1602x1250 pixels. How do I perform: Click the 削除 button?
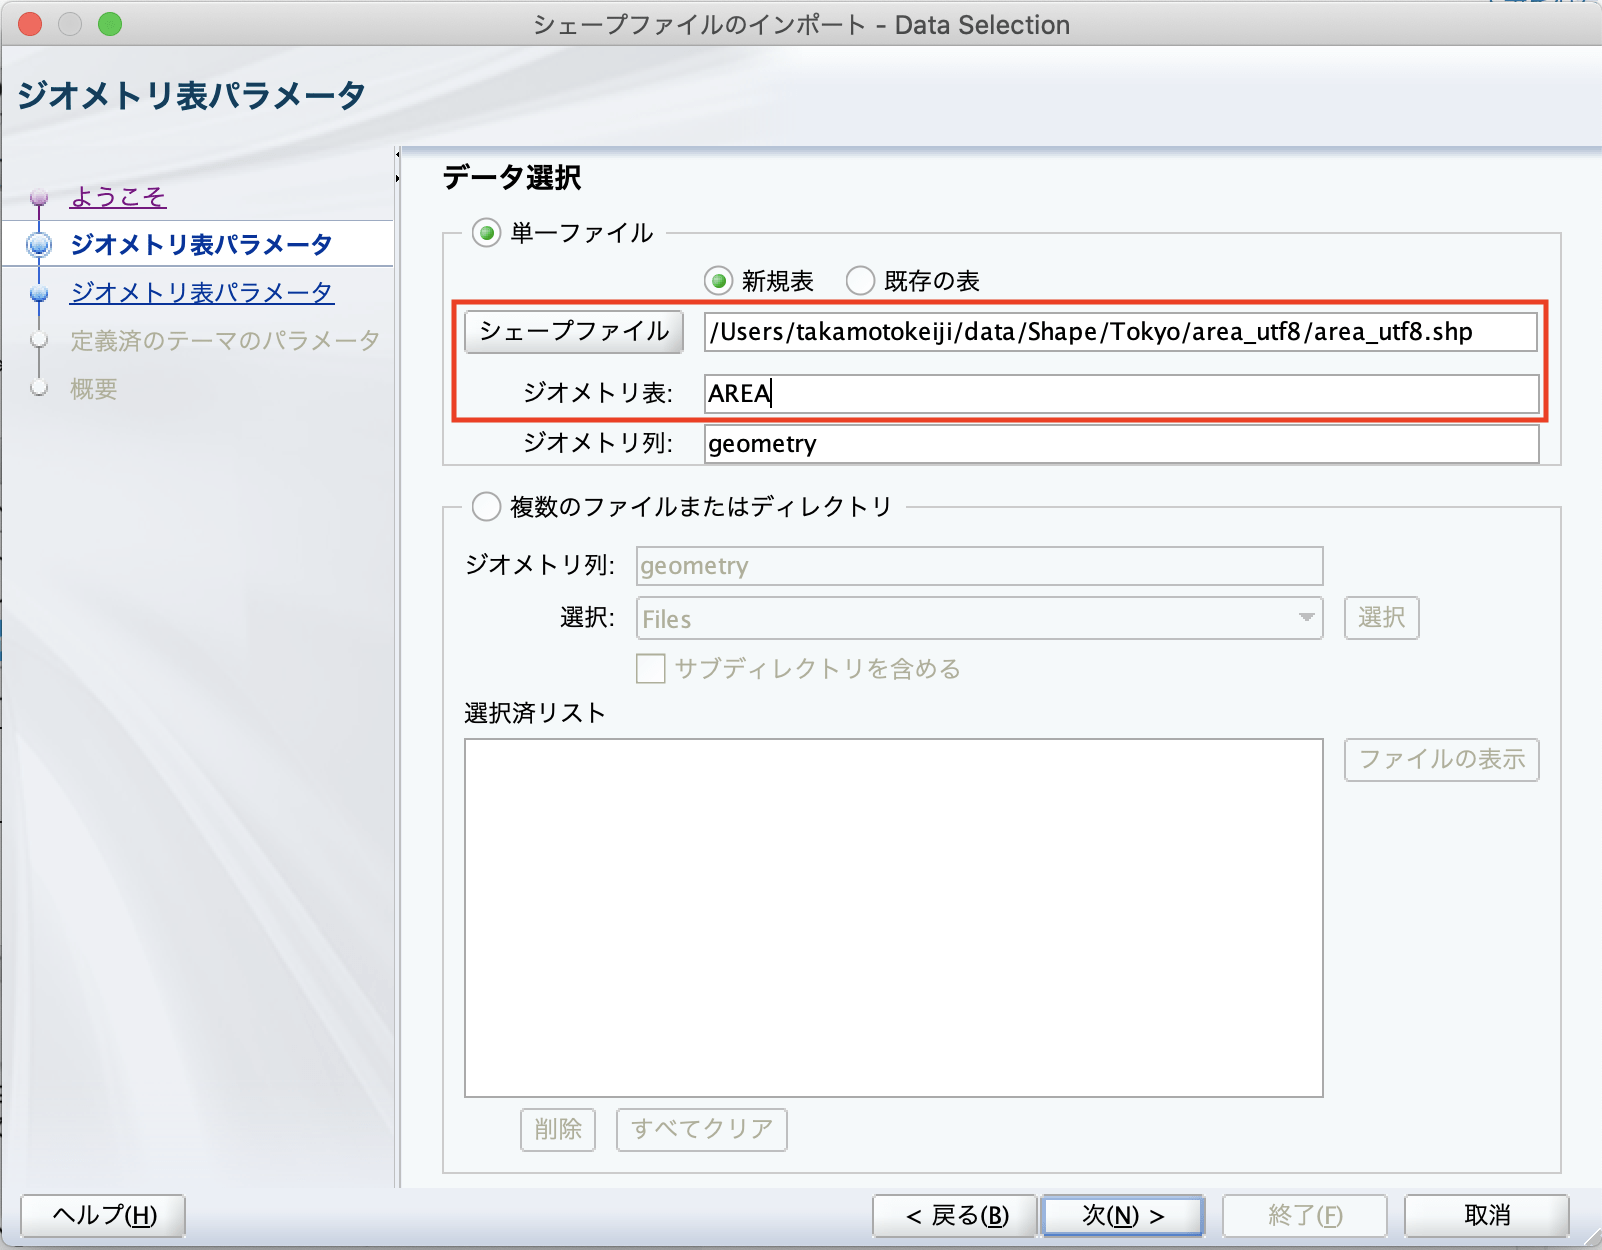[558, 1130]
